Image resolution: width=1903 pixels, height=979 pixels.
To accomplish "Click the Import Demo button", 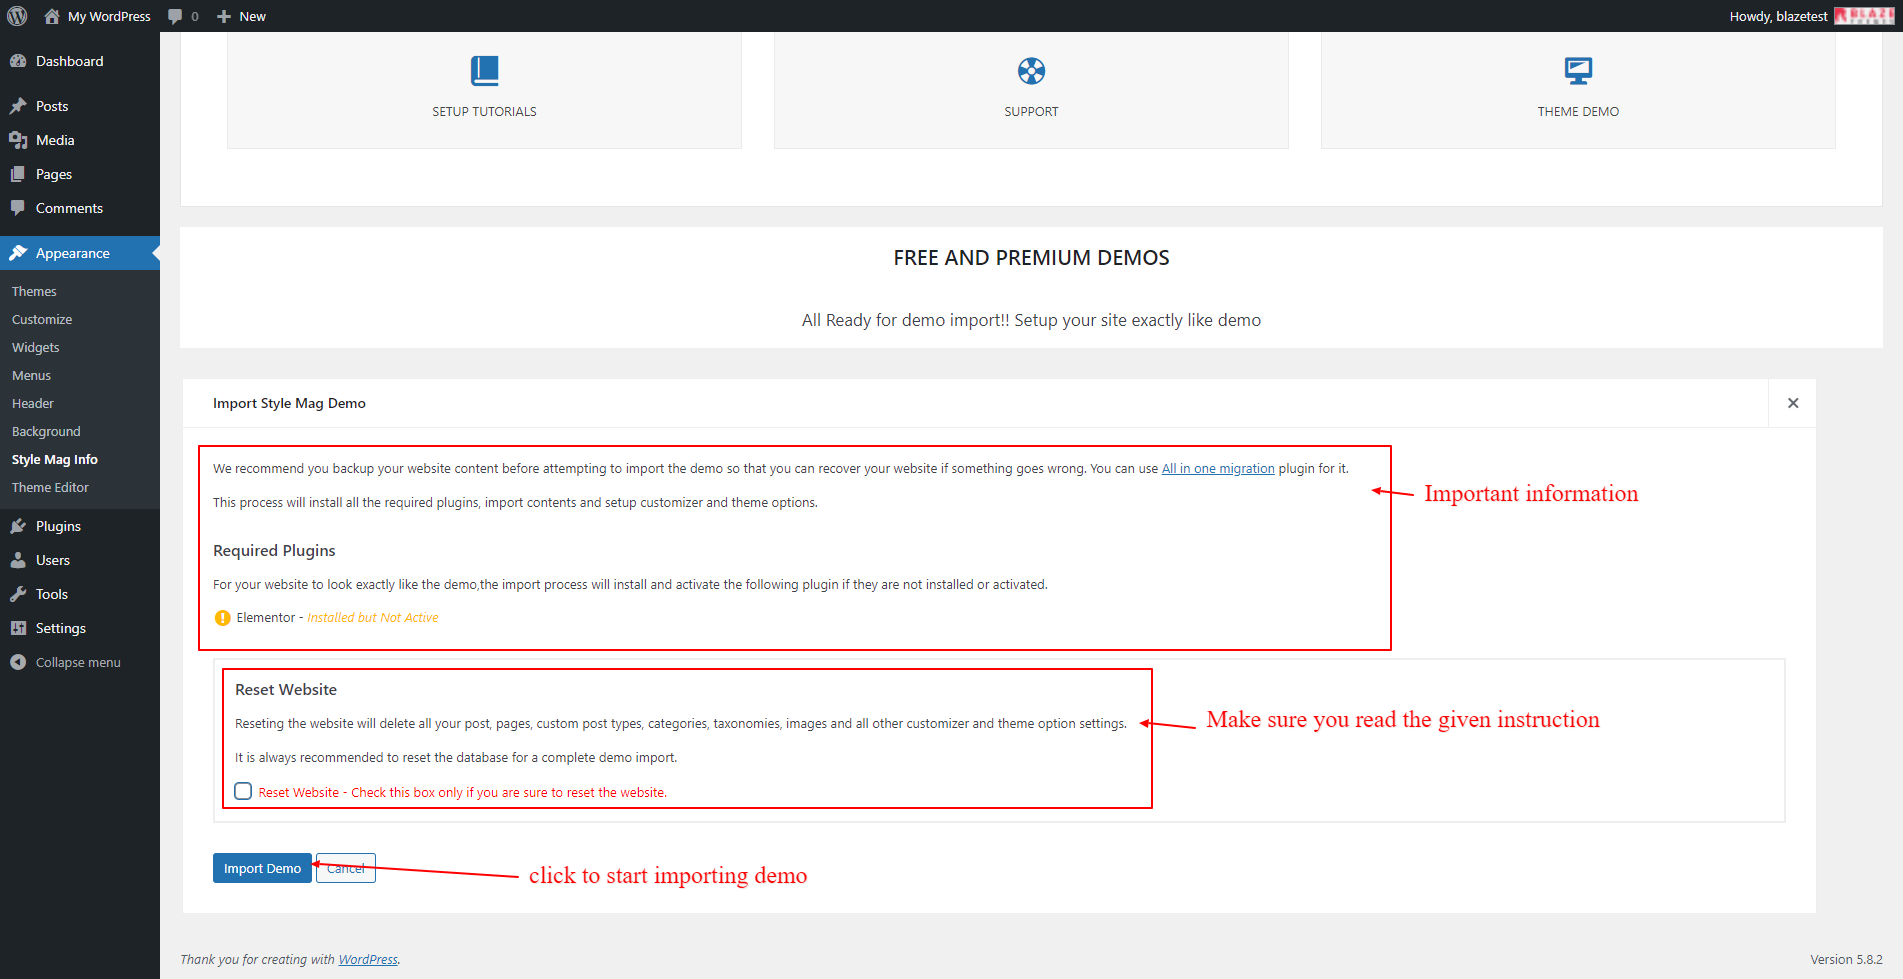I will tap(262, 868).
